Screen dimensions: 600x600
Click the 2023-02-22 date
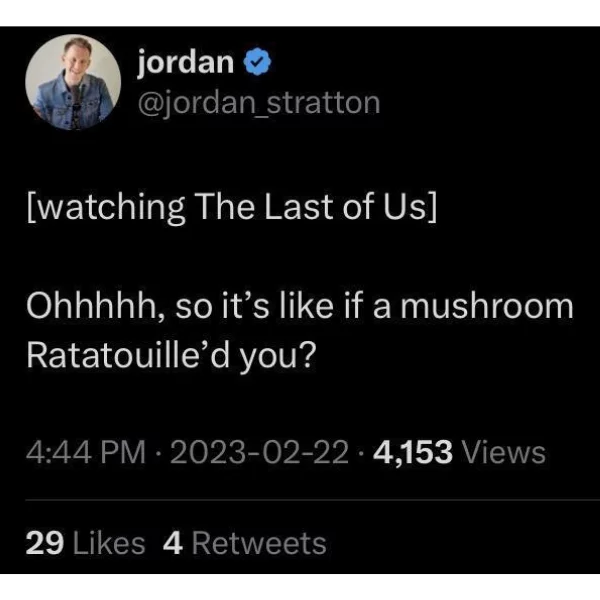click(x=259, y=452)
